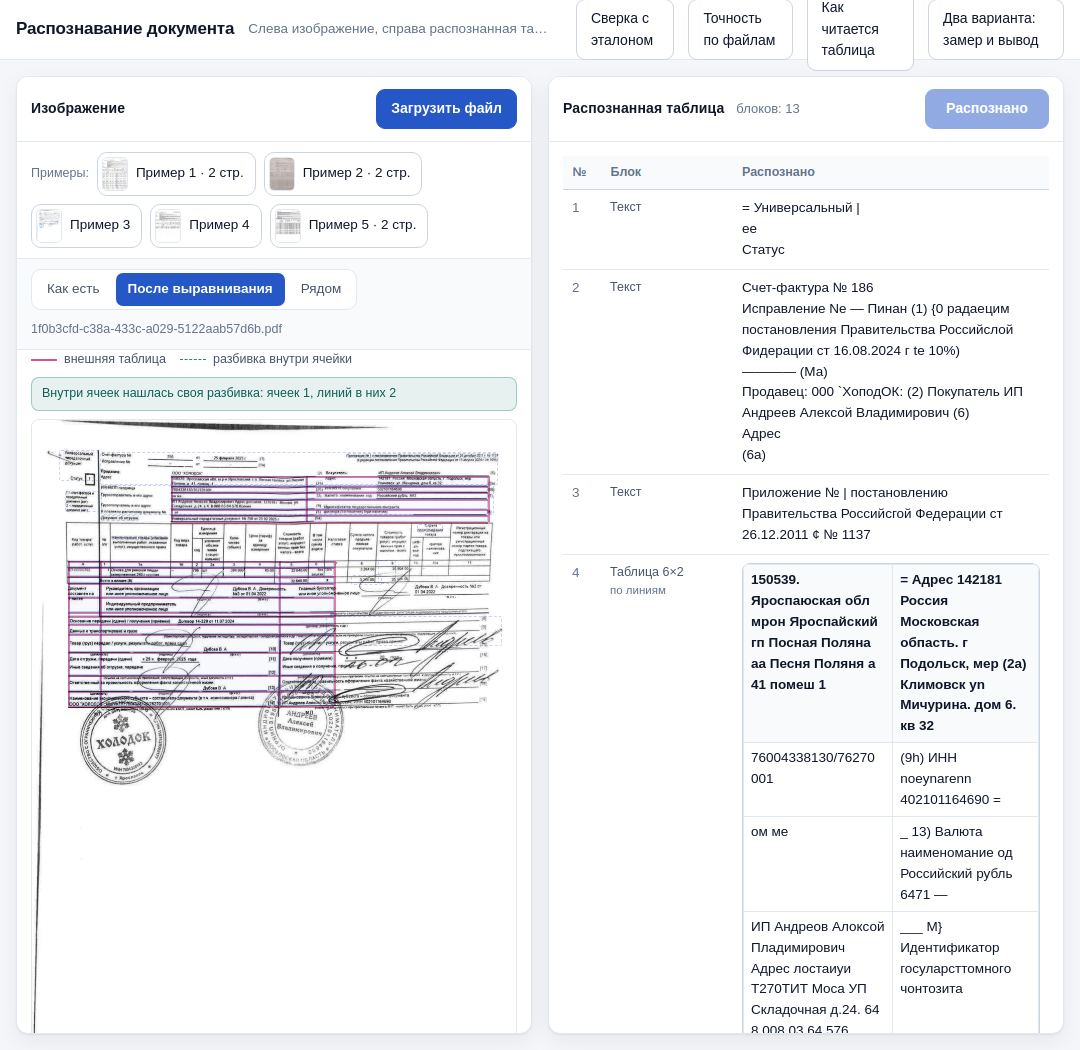
Task: Click the Пример 3 thumbnail image
Action: [x=49, y=226]
